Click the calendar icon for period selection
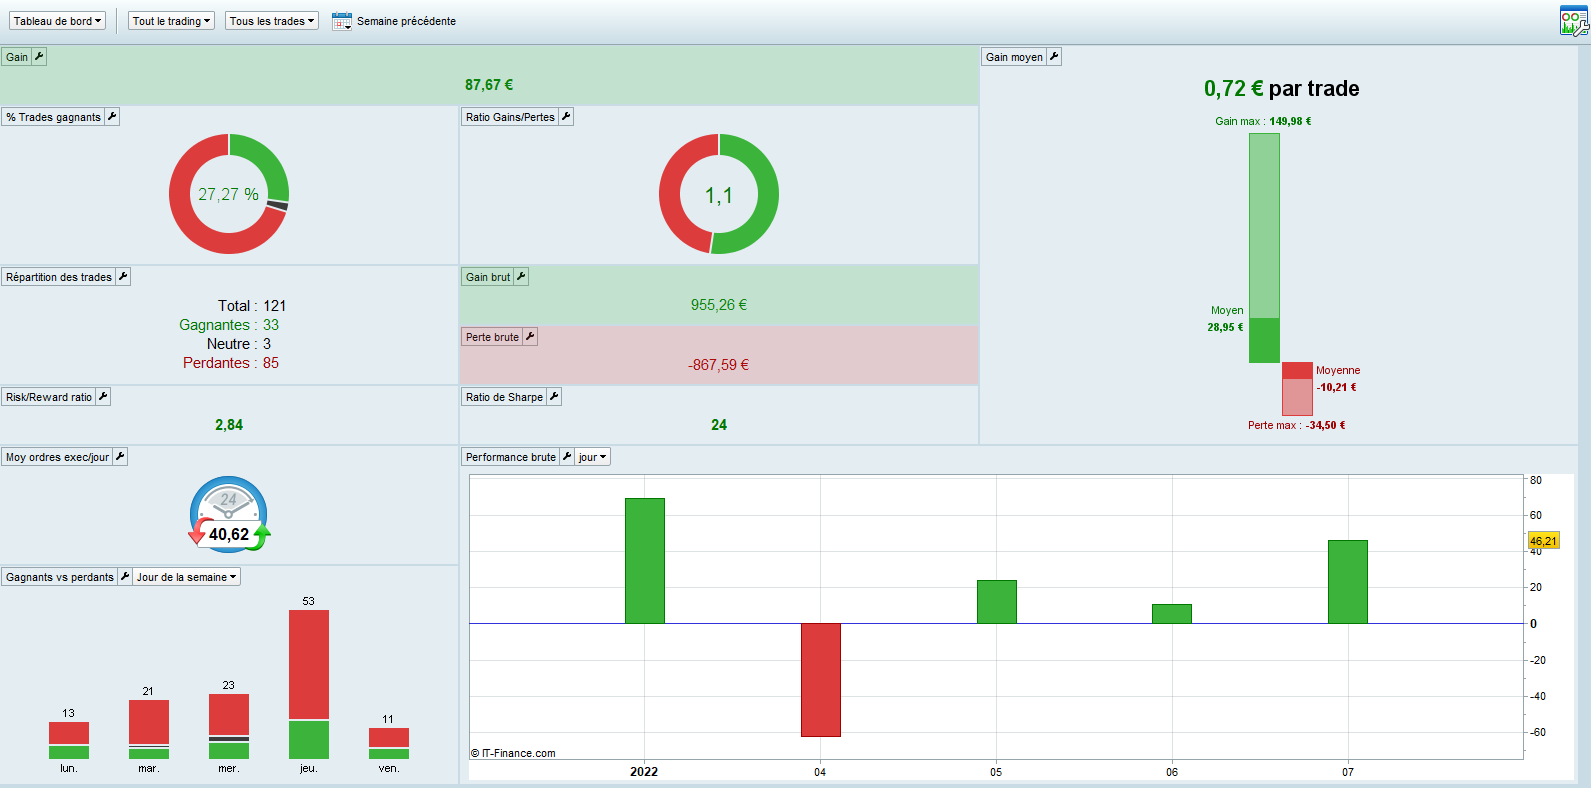Viewport: 1591px width, 788px height. (x=342, y=21)
